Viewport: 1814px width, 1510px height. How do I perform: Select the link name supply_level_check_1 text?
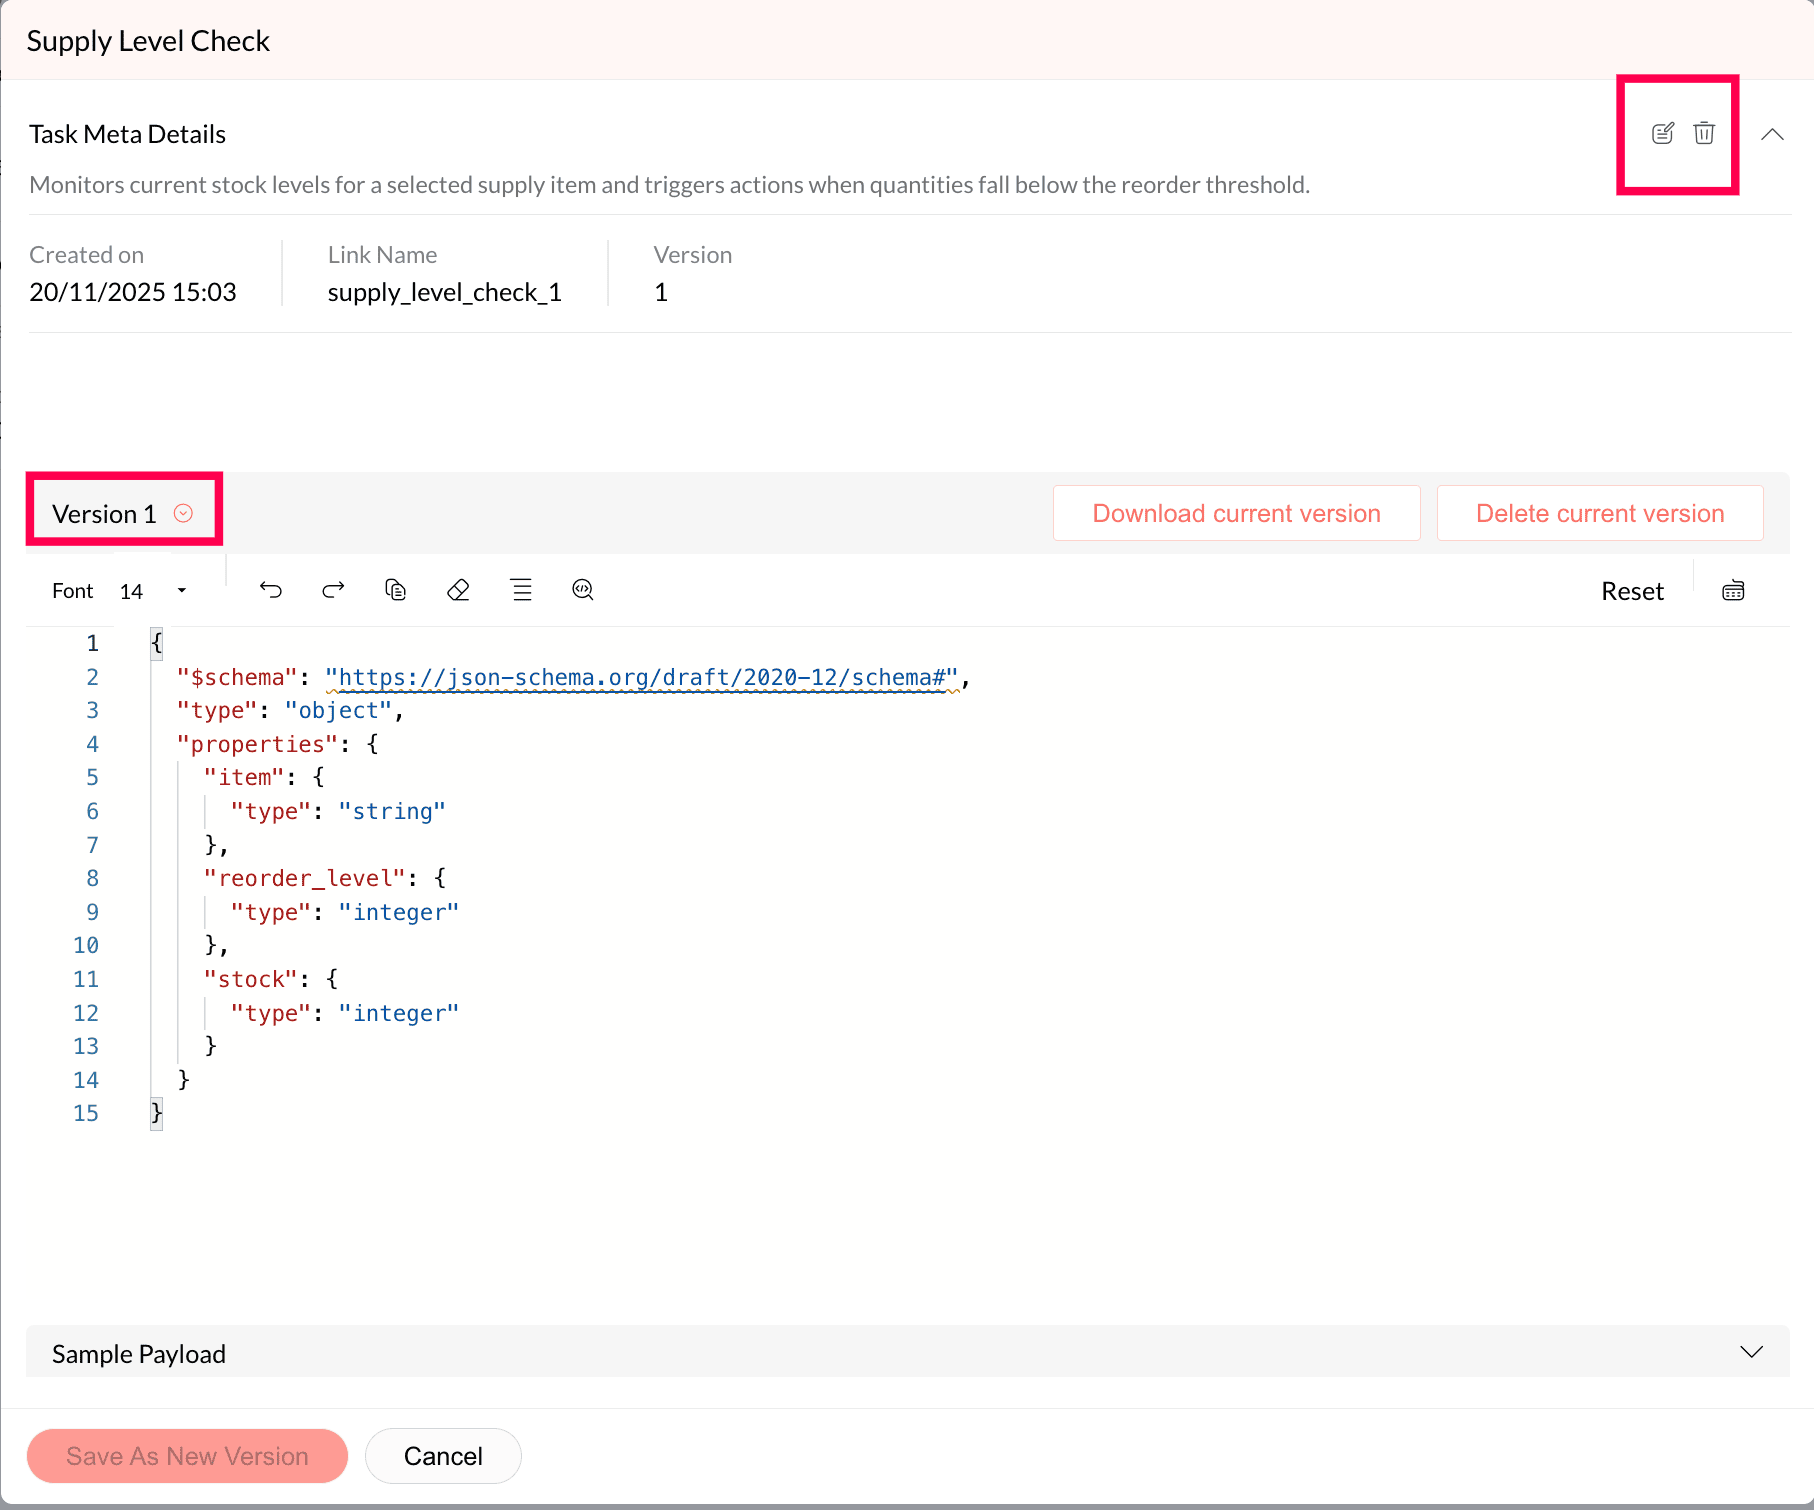coord(445,292)
